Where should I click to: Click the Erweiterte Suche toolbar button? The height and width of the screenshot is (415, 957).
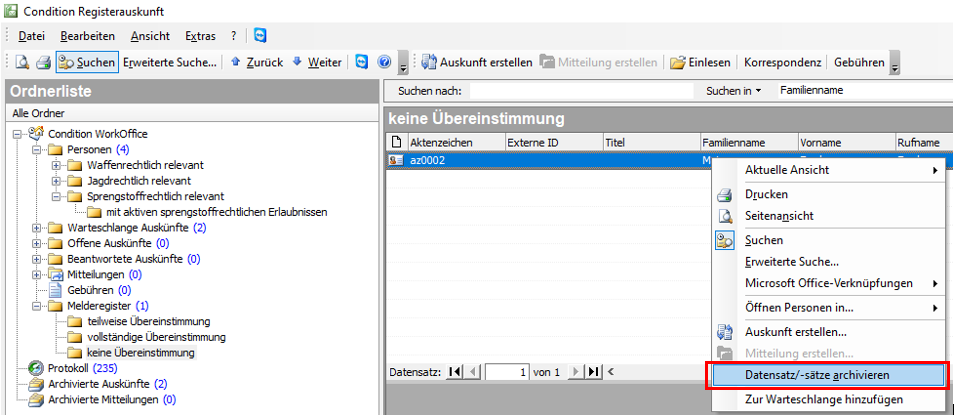(x=169, y=62)
